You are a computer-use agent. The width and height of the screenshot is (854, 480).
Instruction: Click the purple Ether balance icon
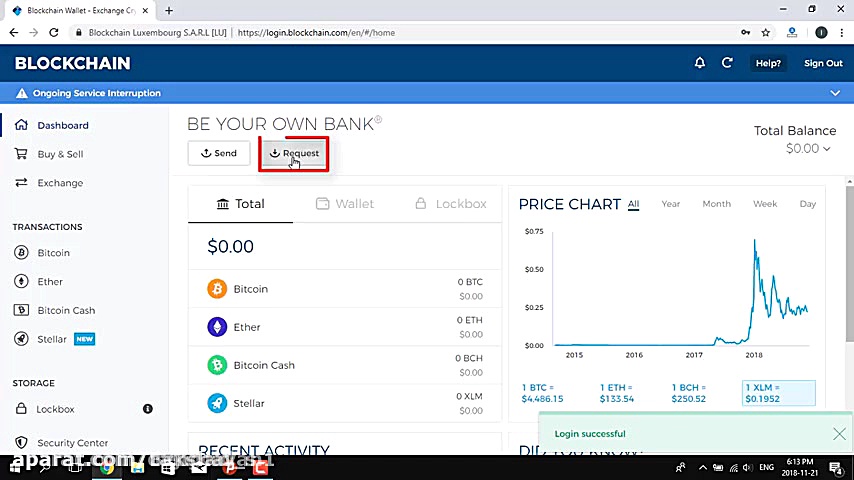pyautogui.click(x=217, y=327)
